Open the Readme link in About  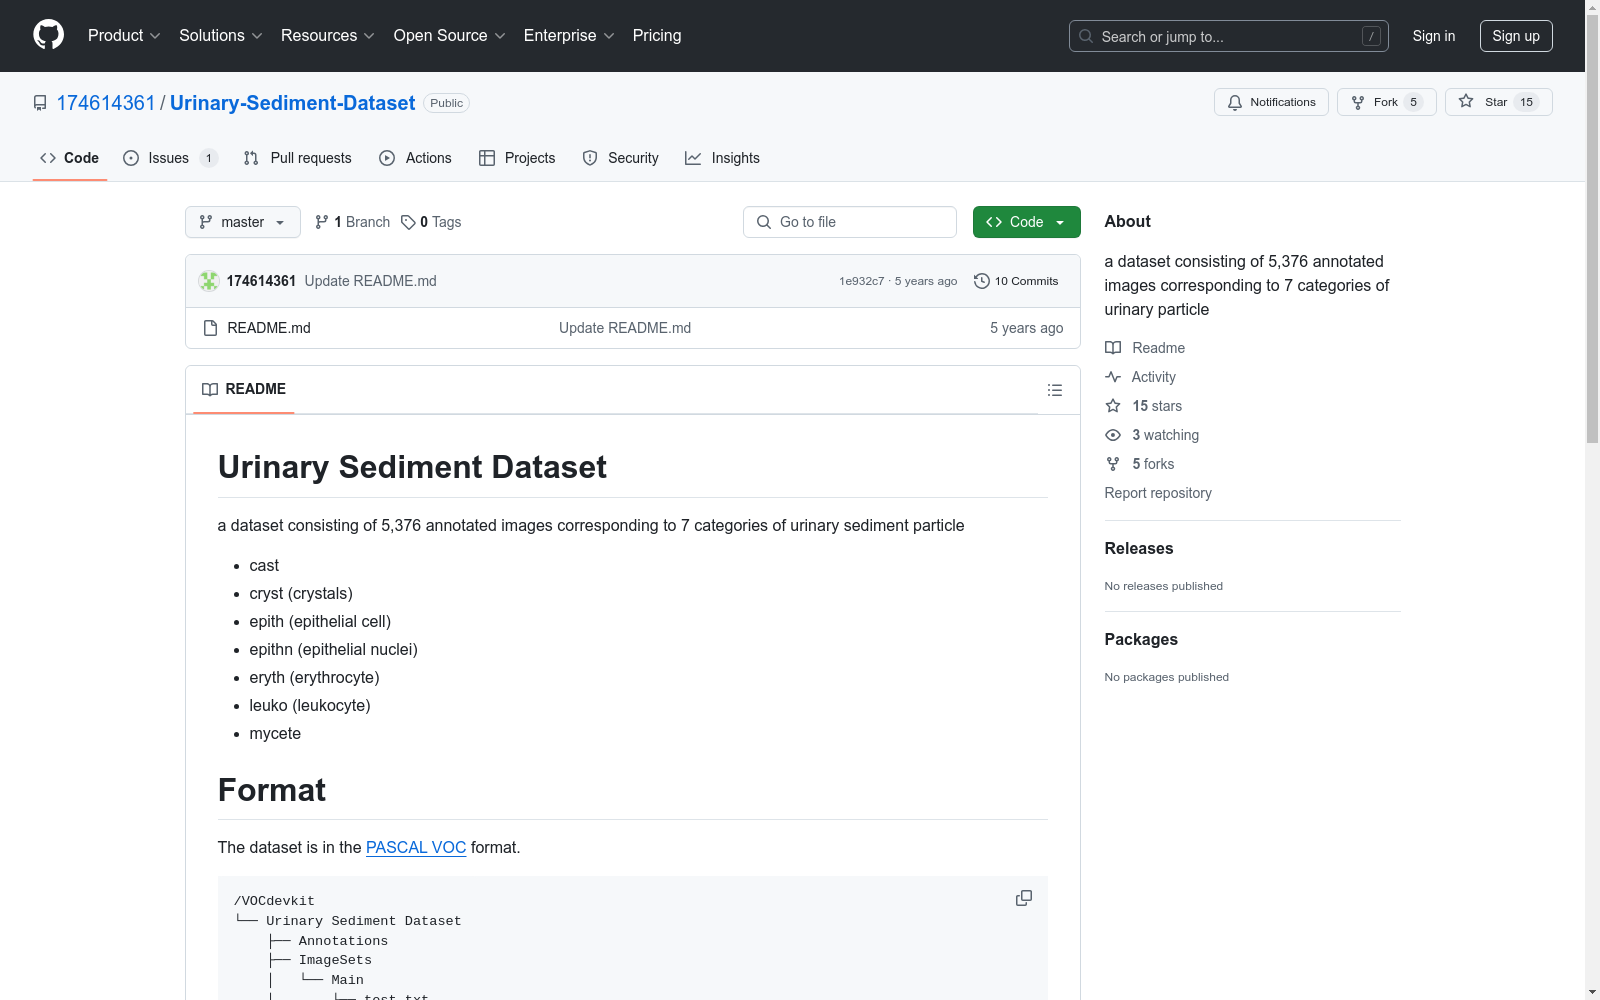[1145, 348]
